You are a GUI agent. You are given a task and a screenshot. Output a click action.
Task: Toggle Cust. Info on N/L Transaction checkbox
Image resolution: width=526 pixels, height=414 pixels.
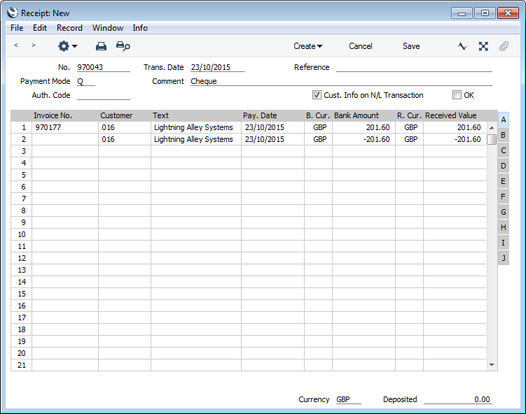coord(316,95)
